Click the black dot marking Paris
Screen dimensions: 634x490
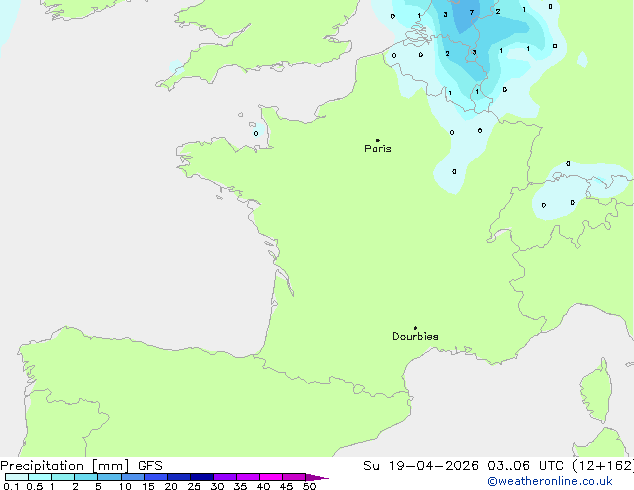point(378,140)
